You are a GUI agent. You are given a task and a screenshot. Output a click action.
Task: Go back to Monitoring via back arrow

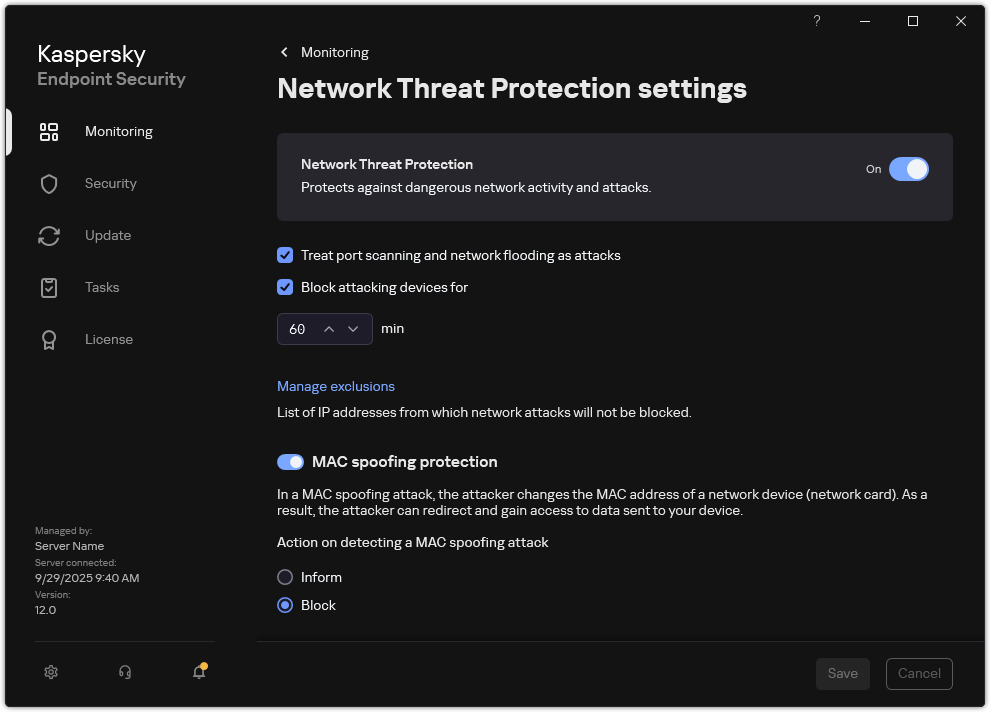[x=283, y=51]
